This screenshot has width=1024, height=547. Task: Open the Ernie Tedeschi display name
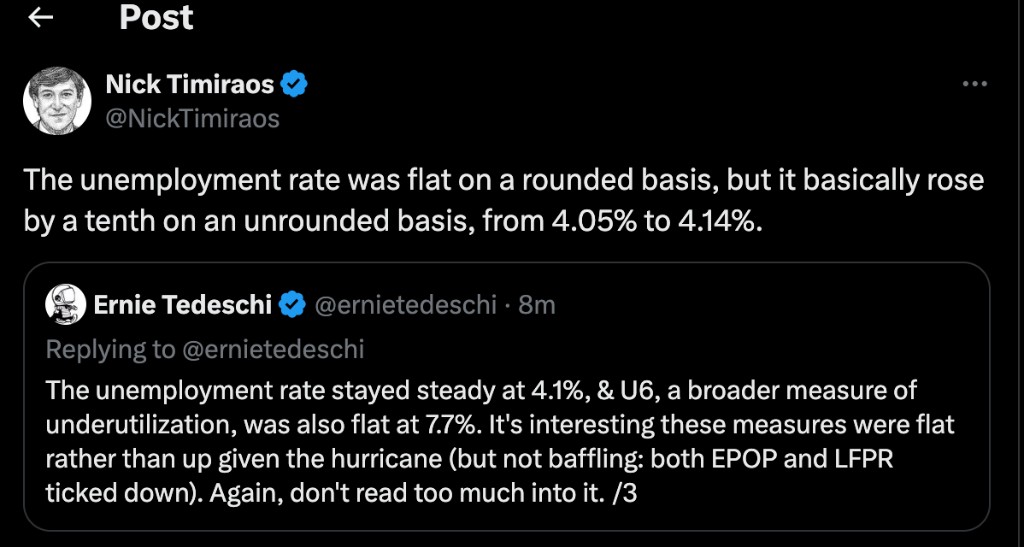click(x=183, y=304)
